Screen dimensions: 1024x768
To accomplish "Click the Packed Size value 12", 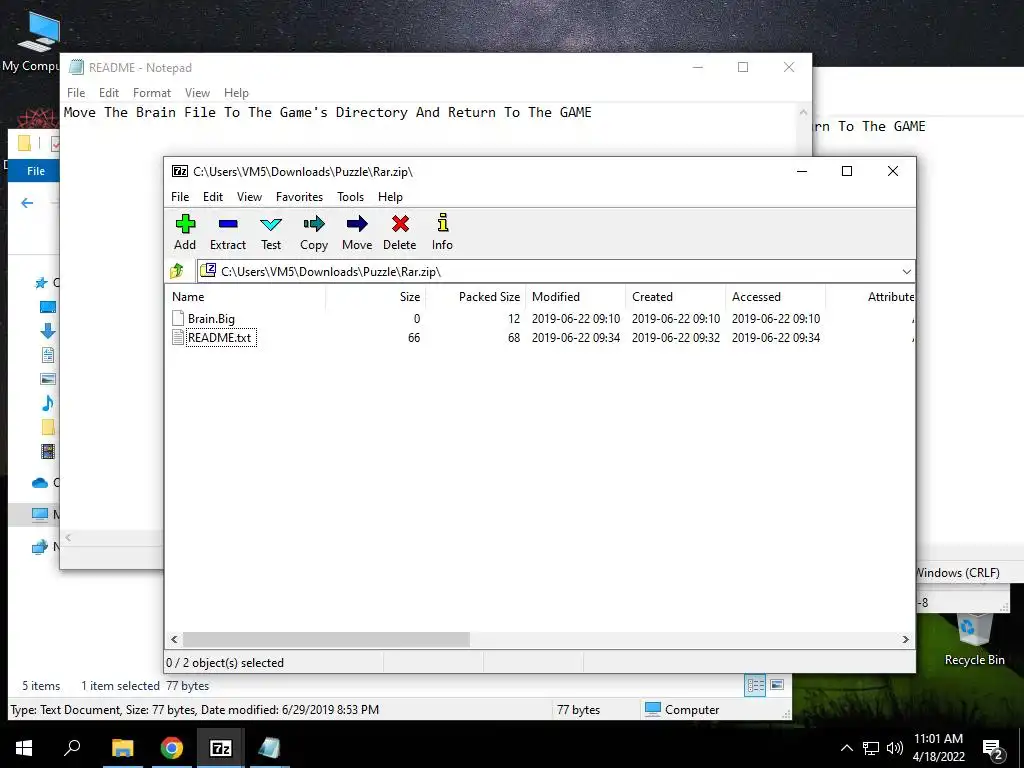I will (x=514, y=319).
